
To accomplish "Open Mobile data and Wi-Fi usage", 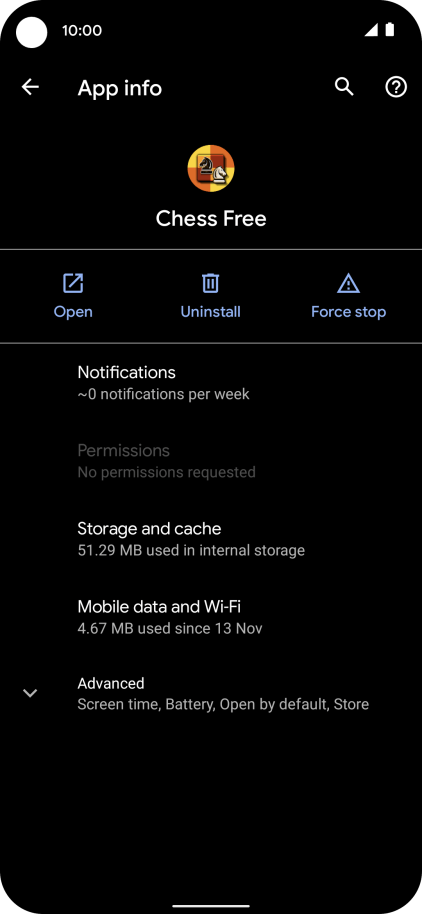I will click(211, 617).
